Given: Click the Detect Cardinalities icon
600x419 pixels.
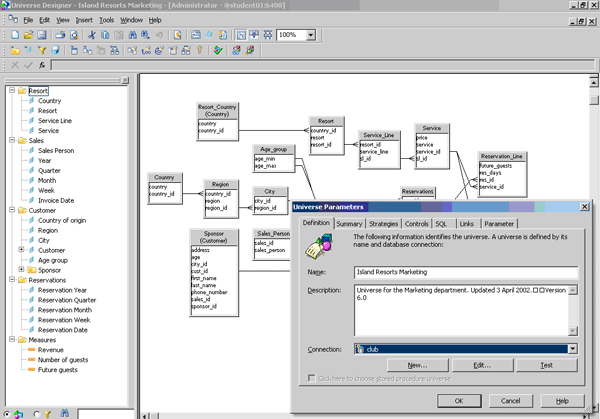Looking at the screenshot, I should point(146,50).
